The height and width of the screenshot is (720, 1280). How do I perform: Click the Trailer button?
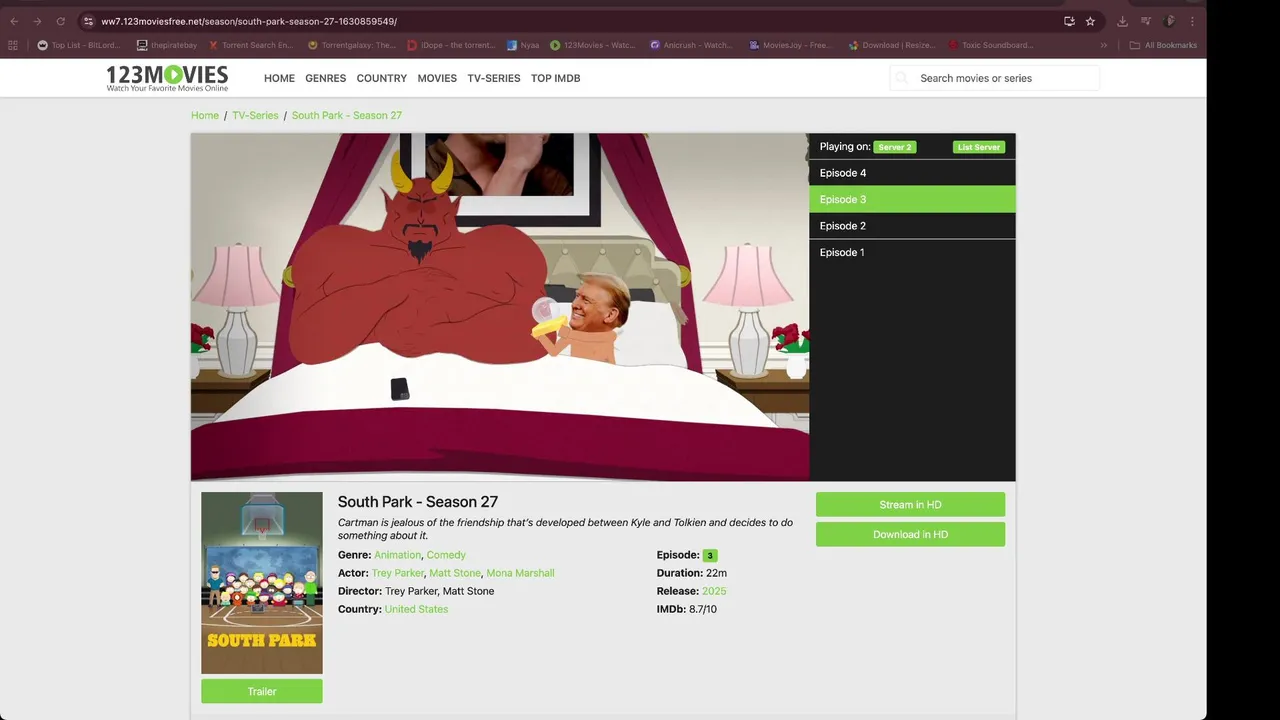click(262, 691)
